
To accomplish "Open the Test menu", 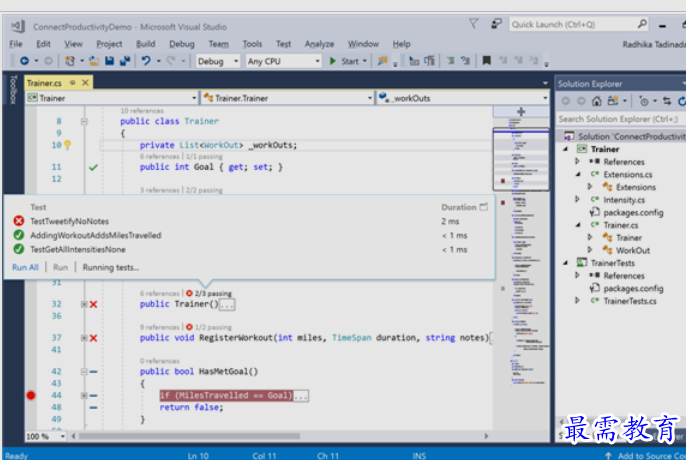I will pyautogui.click(x=284, y=44).
